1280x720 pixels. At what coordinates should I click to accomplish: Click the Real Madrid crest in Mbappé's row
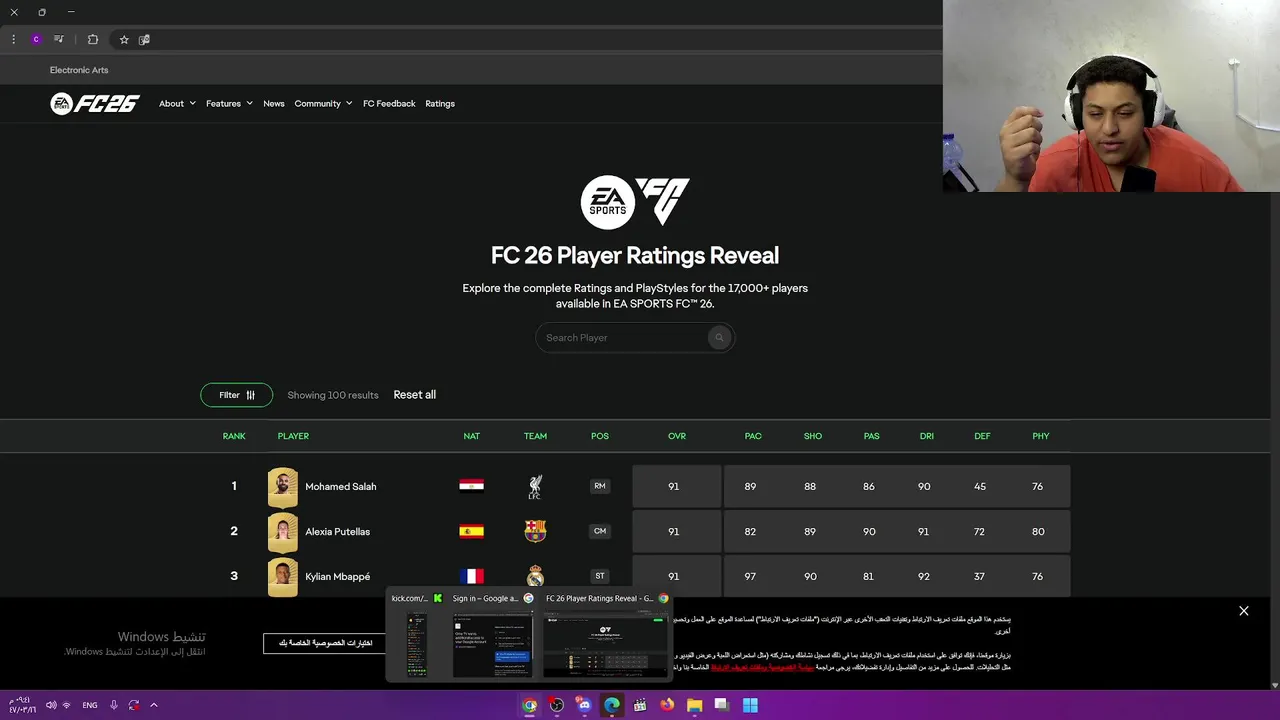point(535,576)
